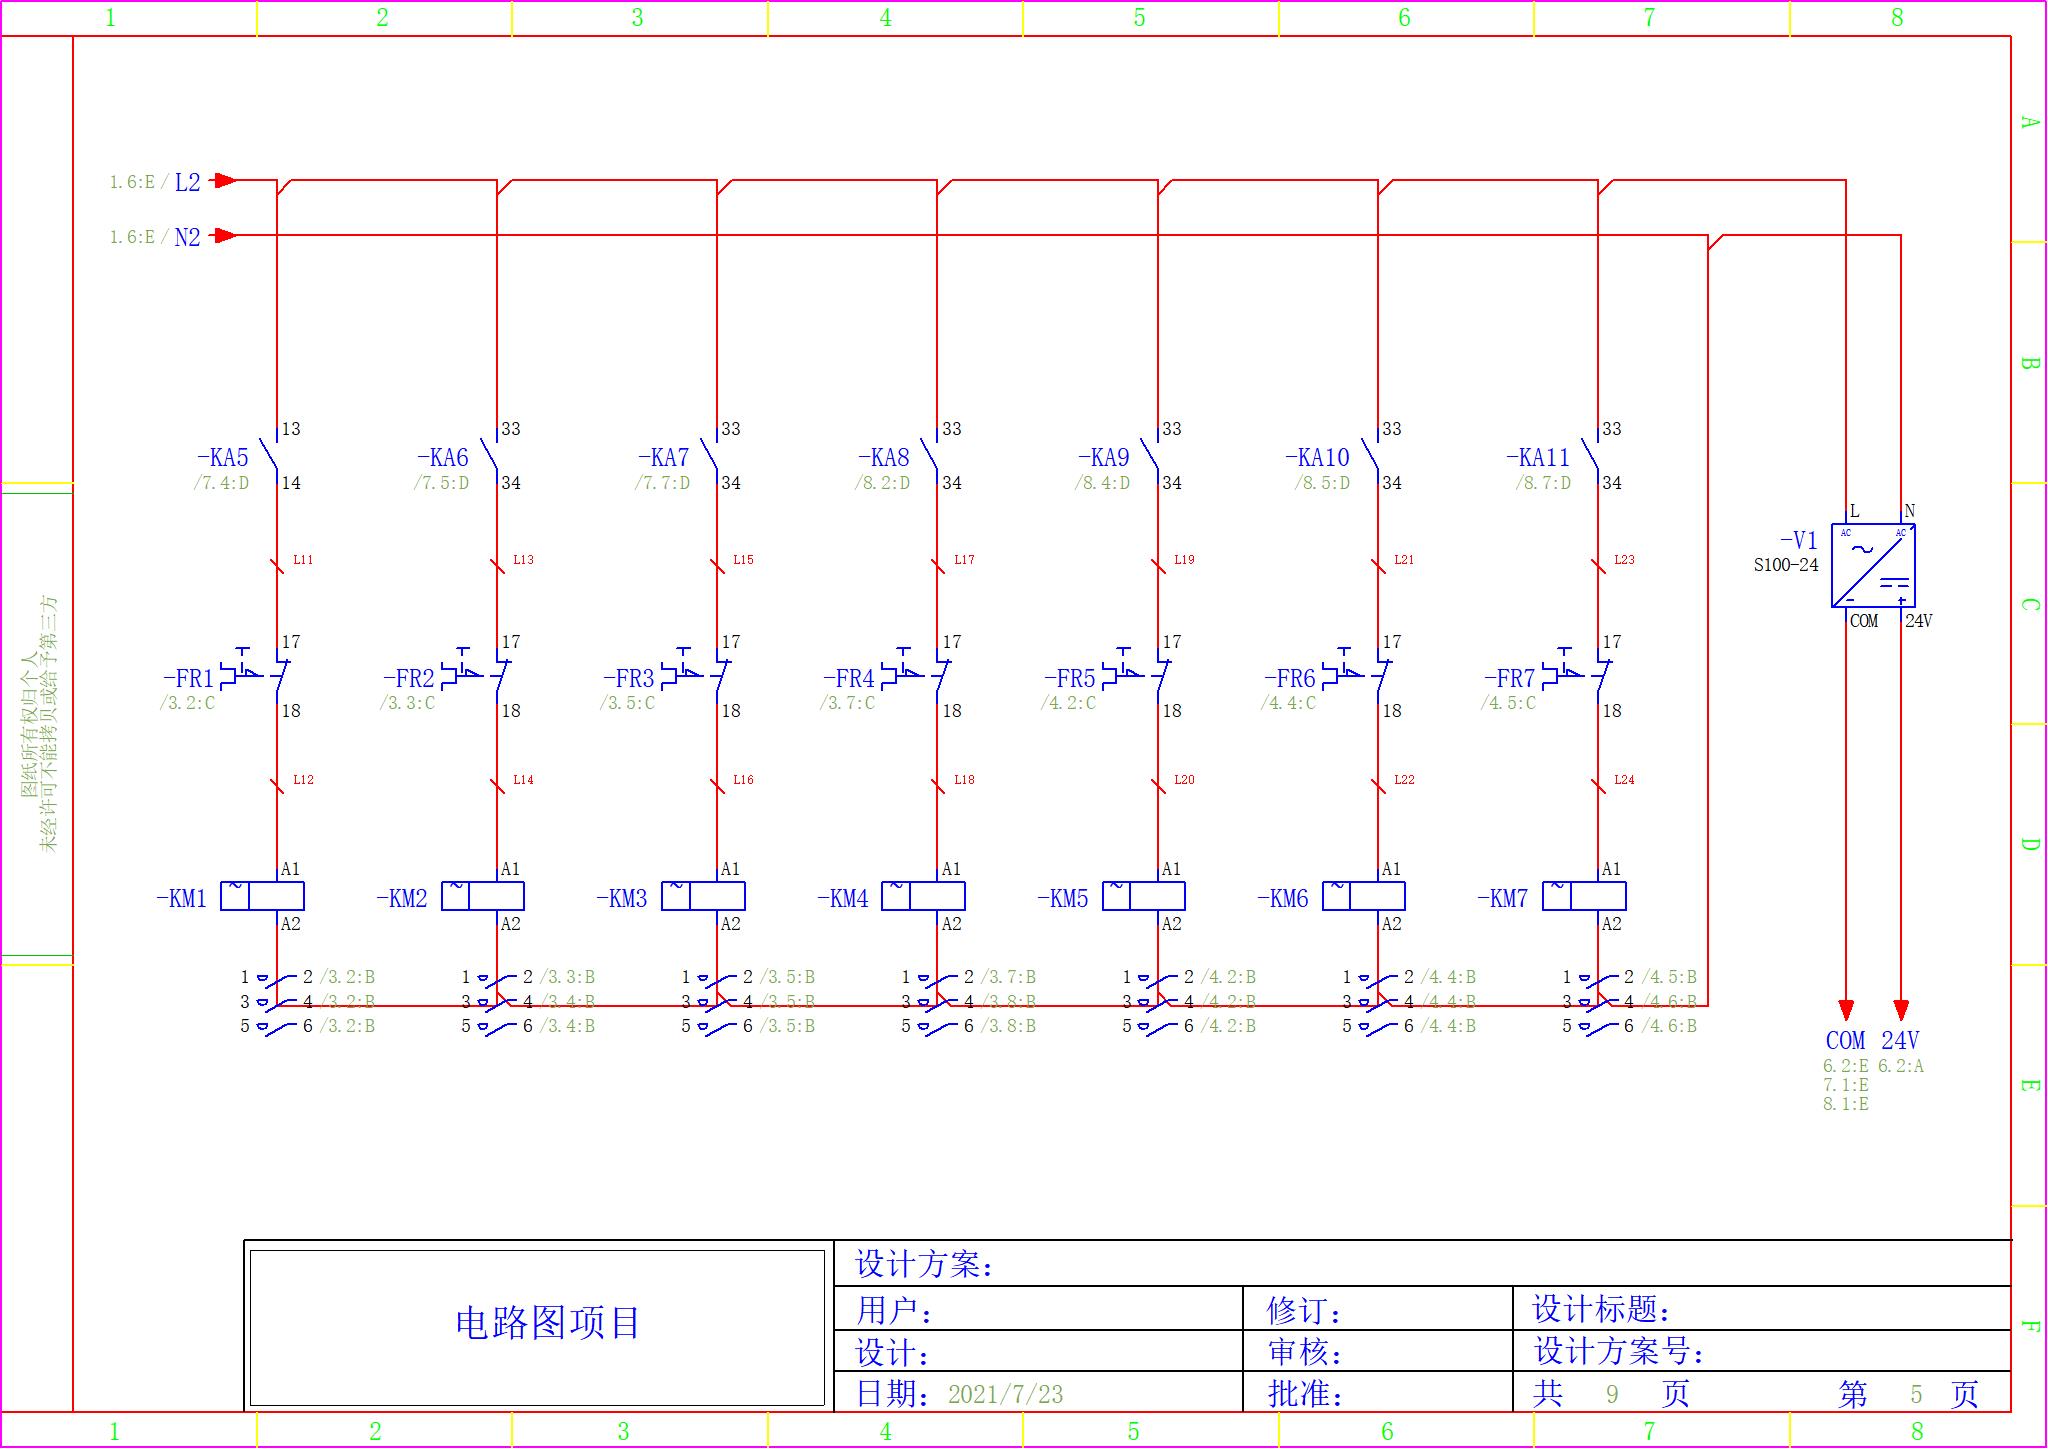Click wire label L11
2048x1449 pixels.
pos(303,560)
